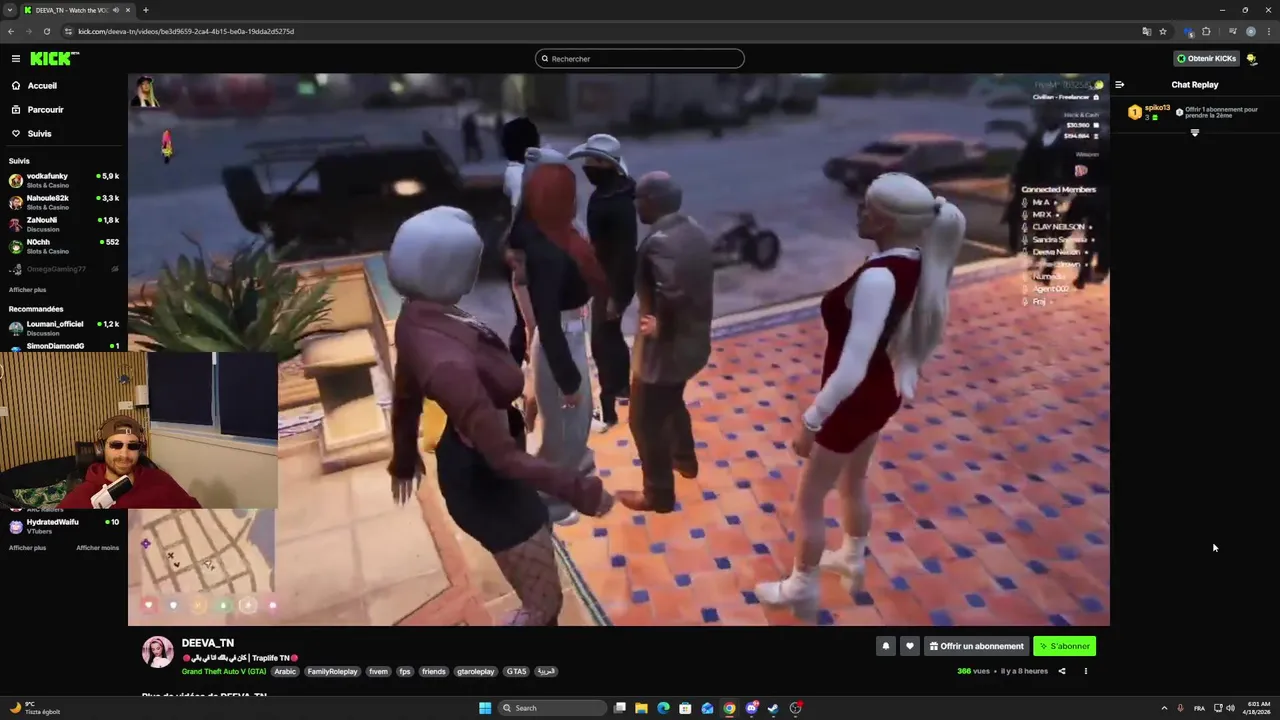This screenshot has width=1280, height=720.
Task: Click the Windows taskbar Search box
Action: (553, 708)
